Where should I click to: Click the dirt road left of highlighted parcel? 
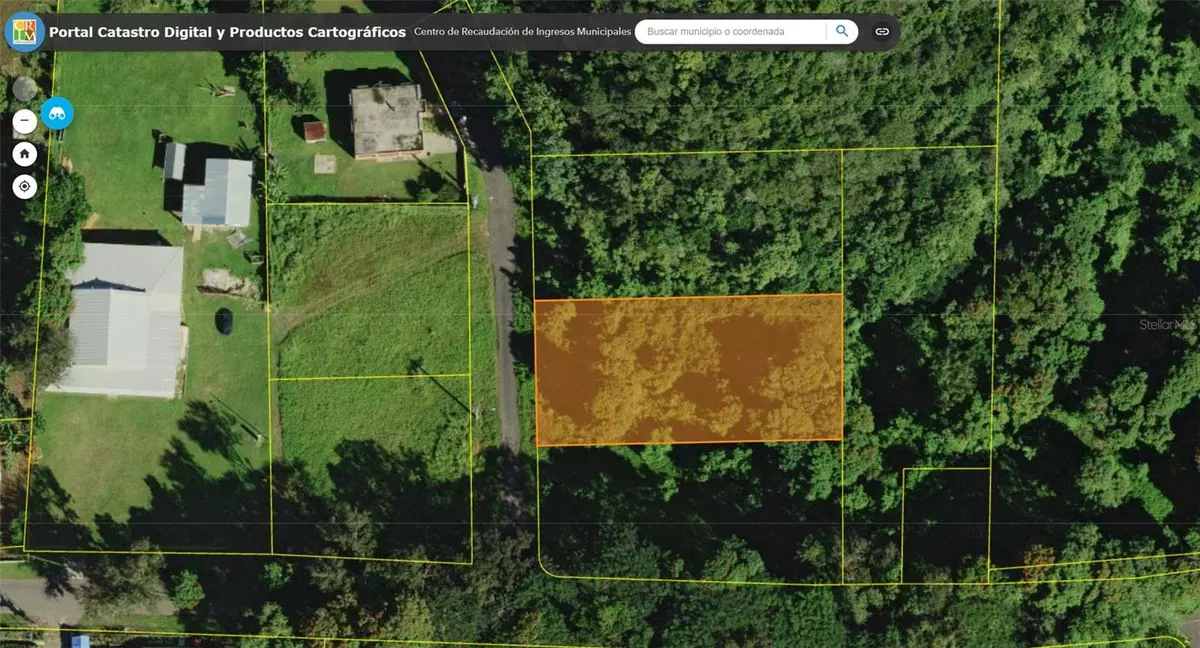coord(505,330)
